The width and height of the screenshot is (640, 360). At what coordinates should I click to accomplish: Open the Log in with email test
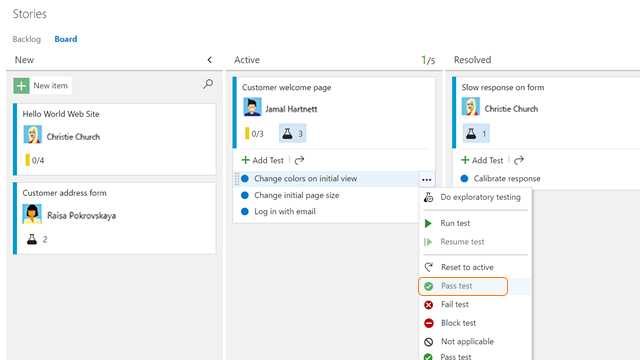(x=284, y=211)
